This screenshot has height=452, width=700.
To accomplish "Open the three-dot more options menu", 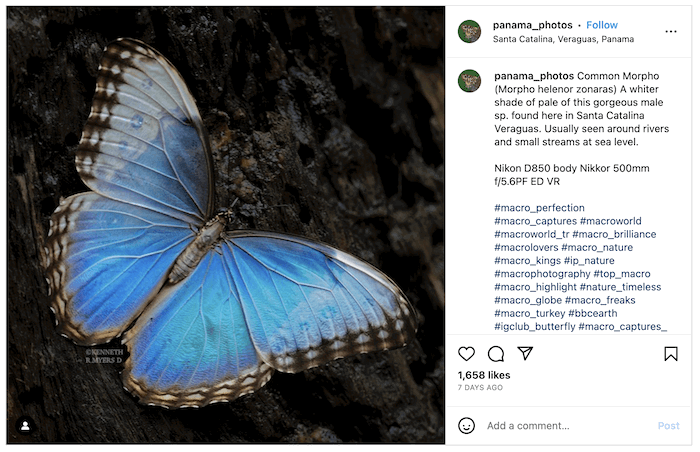I will [671, 31].
